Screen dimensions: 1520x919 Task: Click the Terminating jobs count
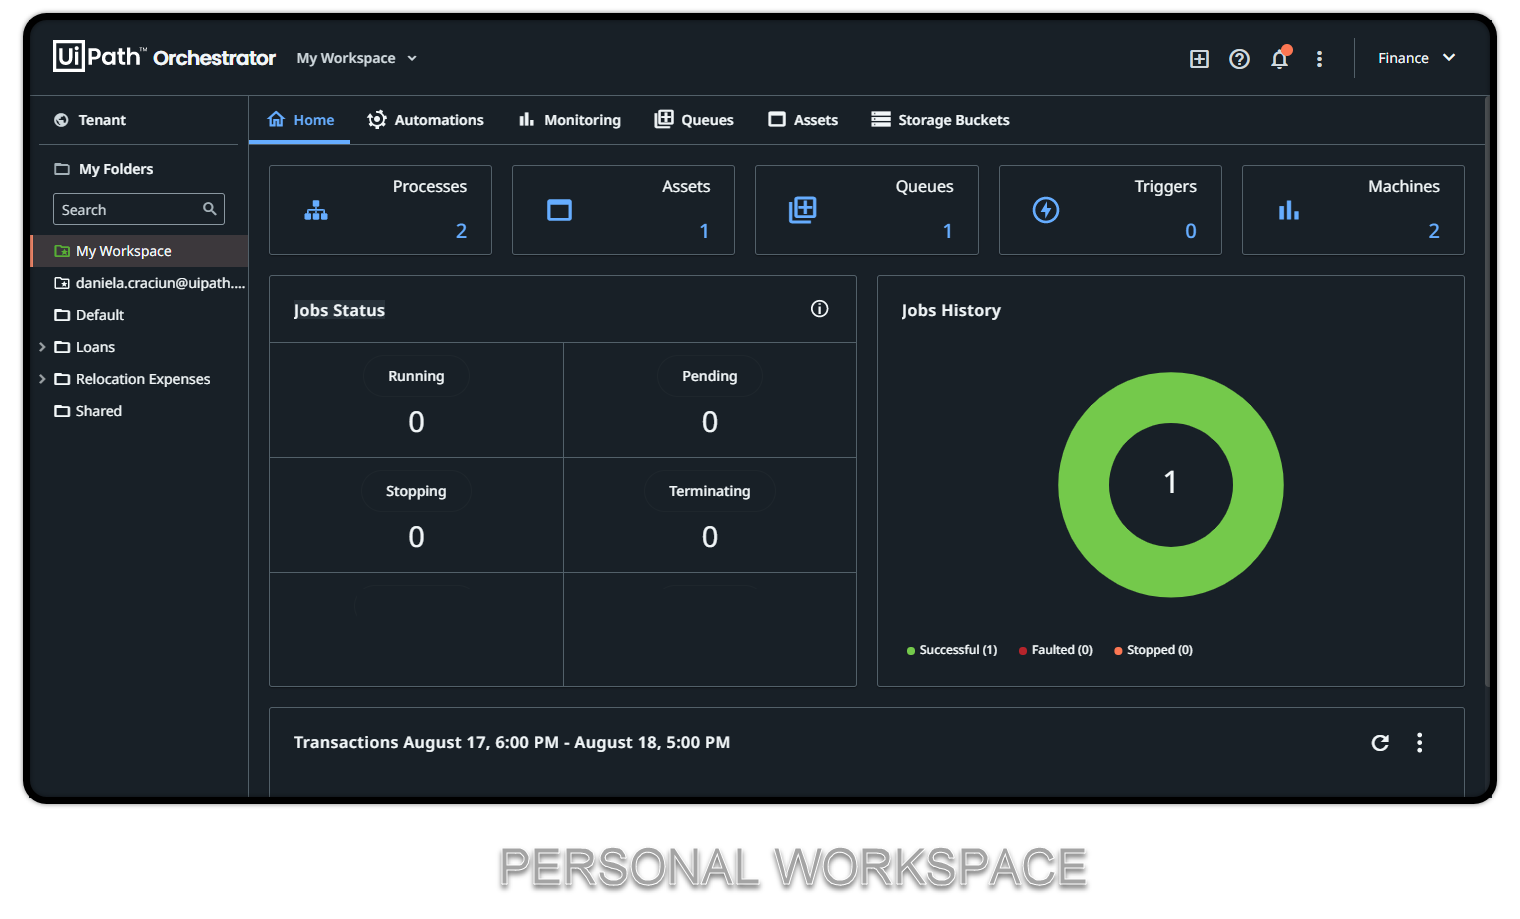click(x=710, y=537)
